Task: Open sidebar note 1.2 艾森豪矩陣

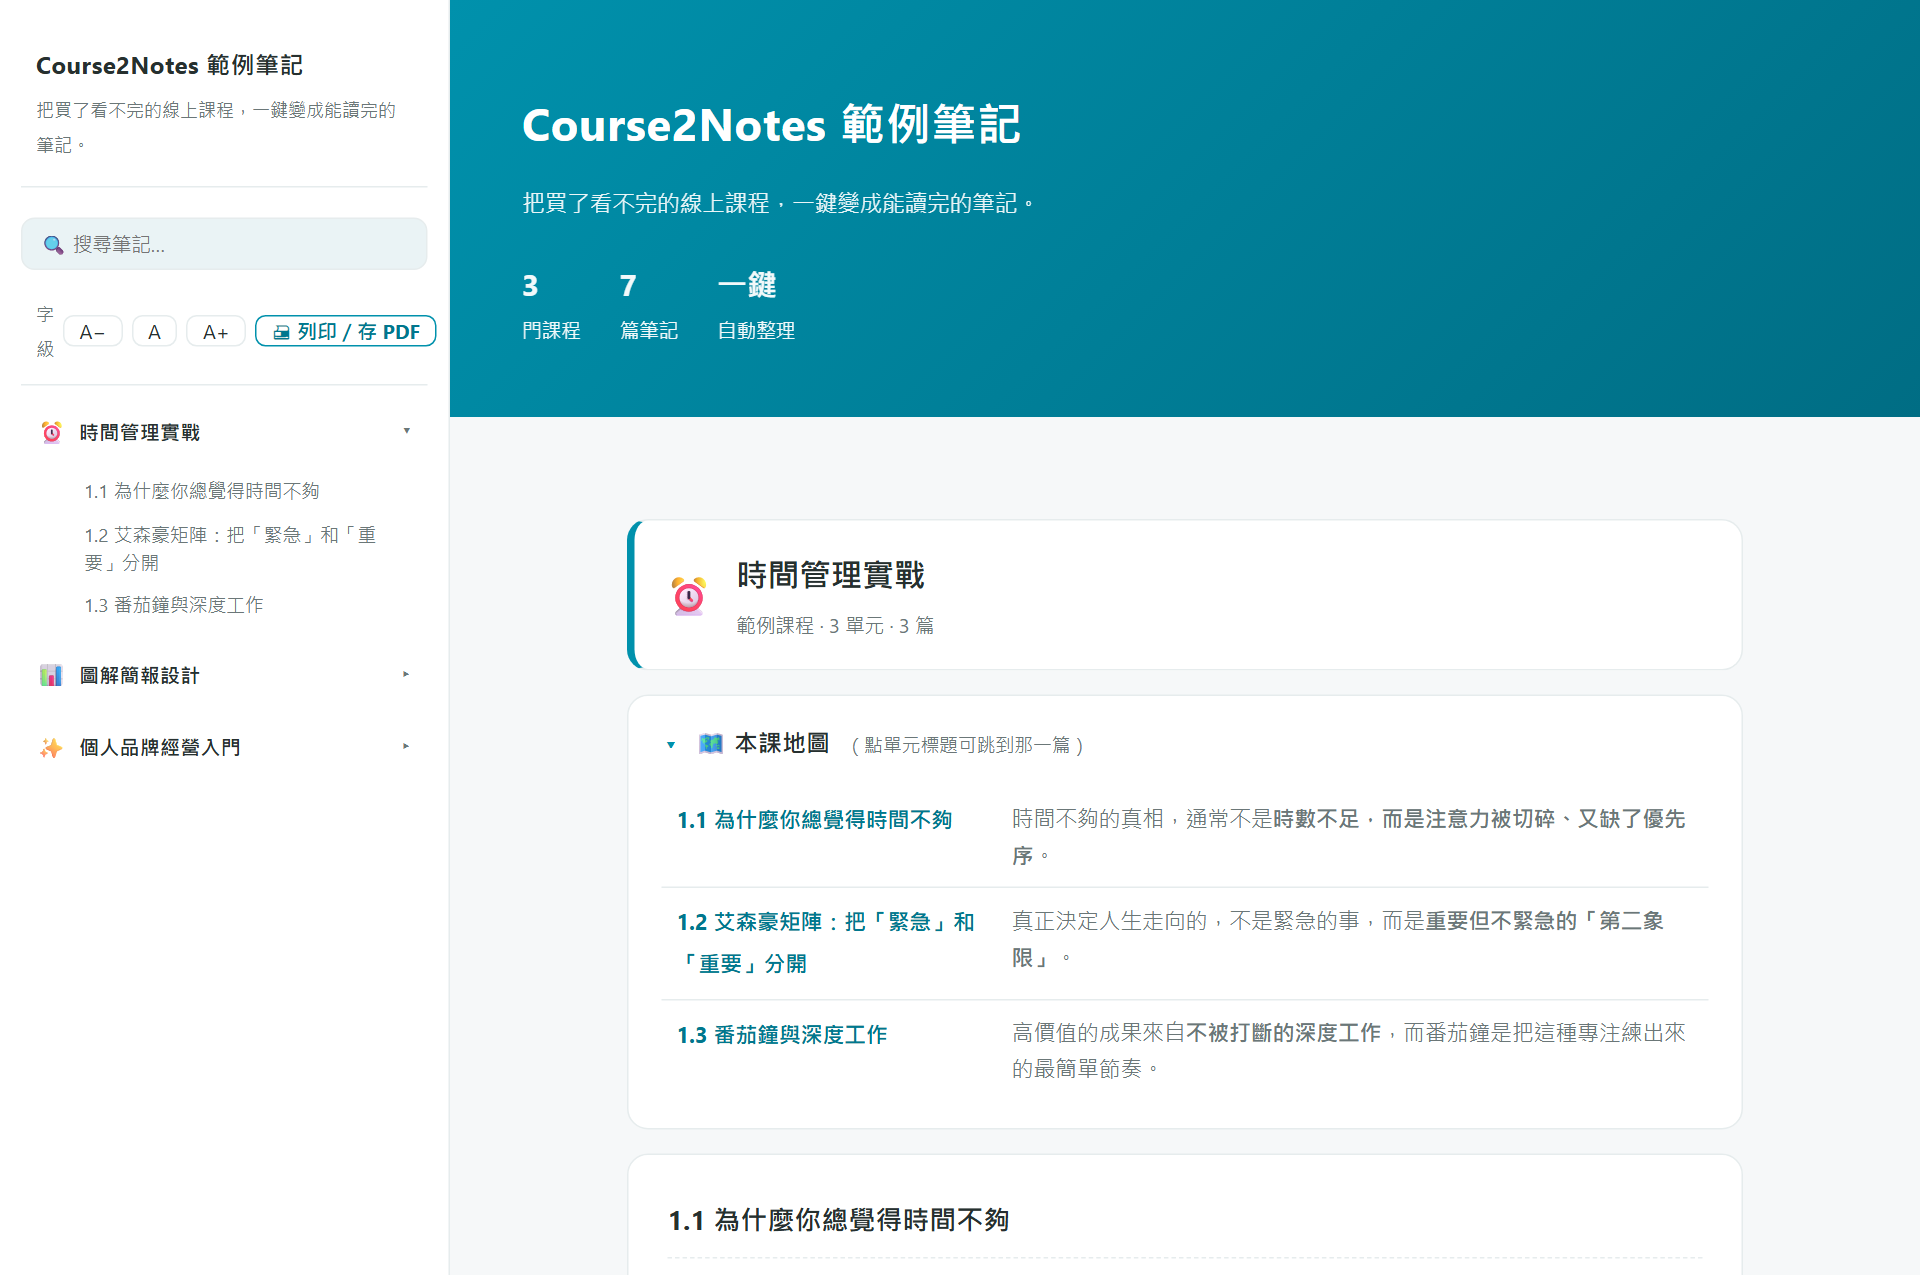Action: [231, 549]
